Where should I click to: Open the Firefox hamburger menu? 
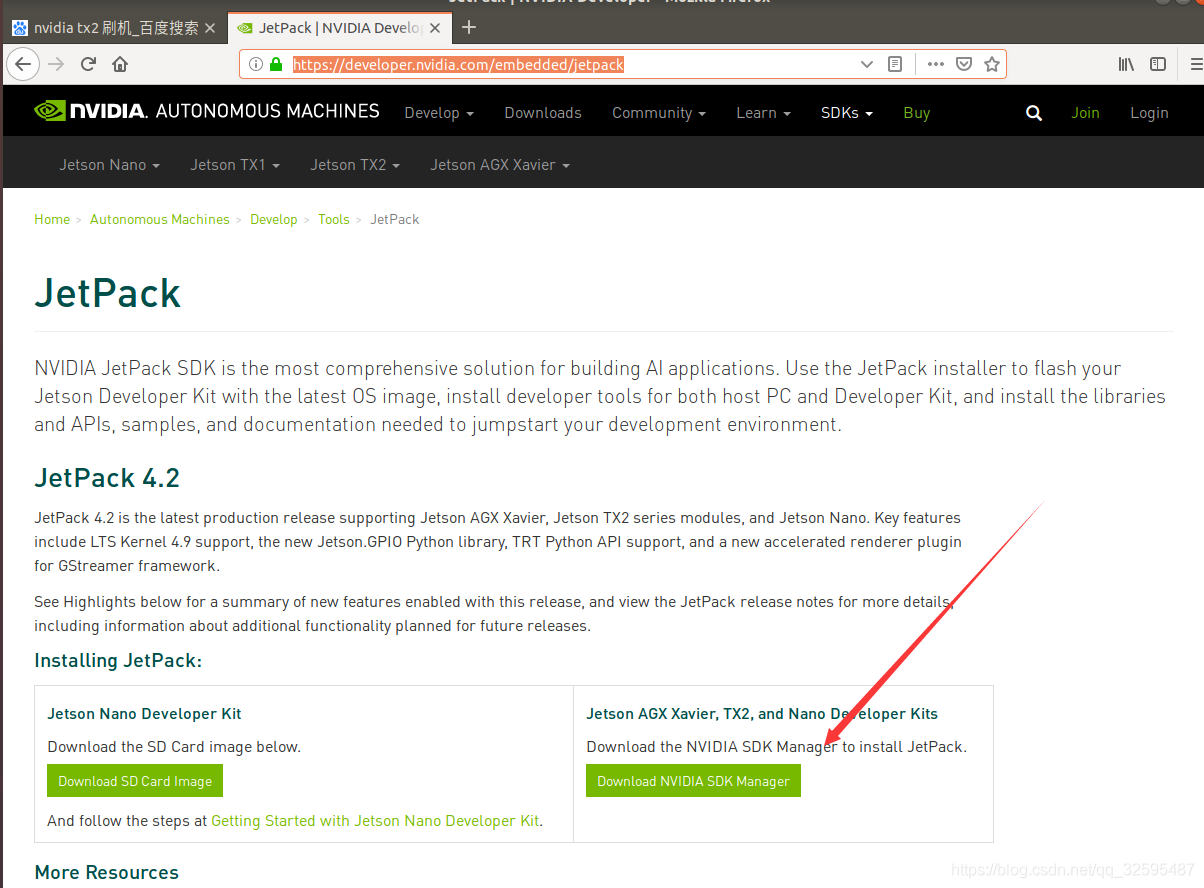click(1196, 64)
